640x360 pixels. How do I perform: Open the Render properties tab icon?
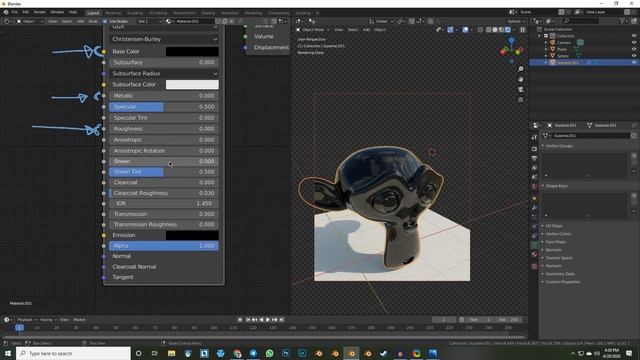(x=534, y=149)
